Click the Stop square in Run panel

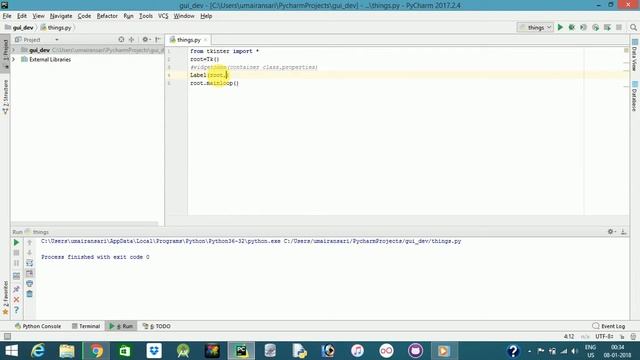(16, 253)
